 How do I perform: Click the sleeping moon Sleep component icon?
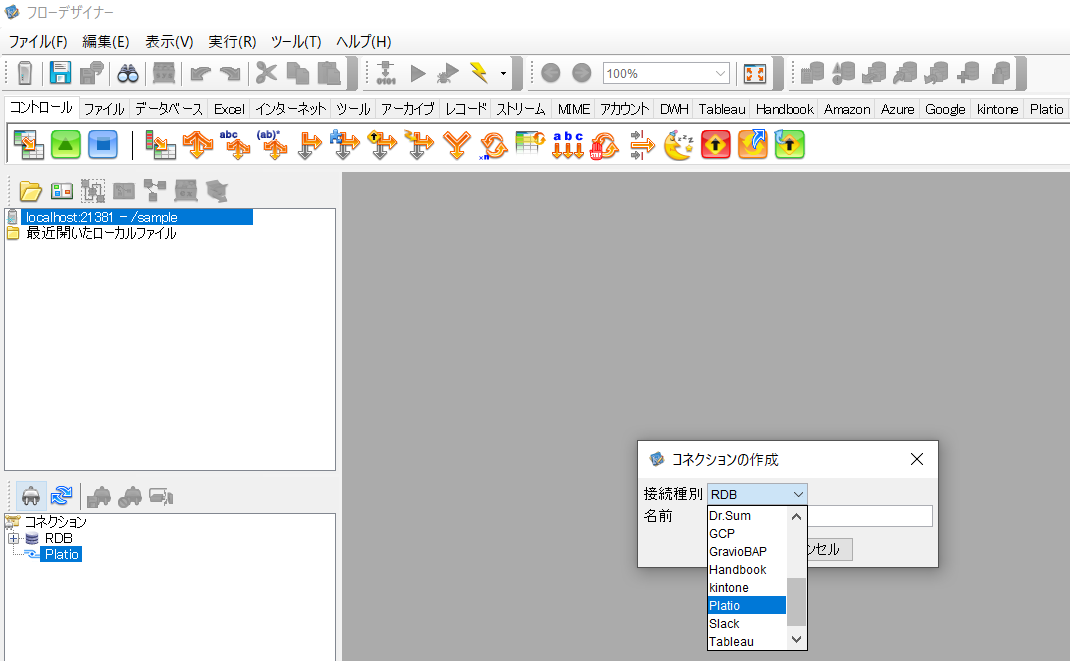point(678,145)
